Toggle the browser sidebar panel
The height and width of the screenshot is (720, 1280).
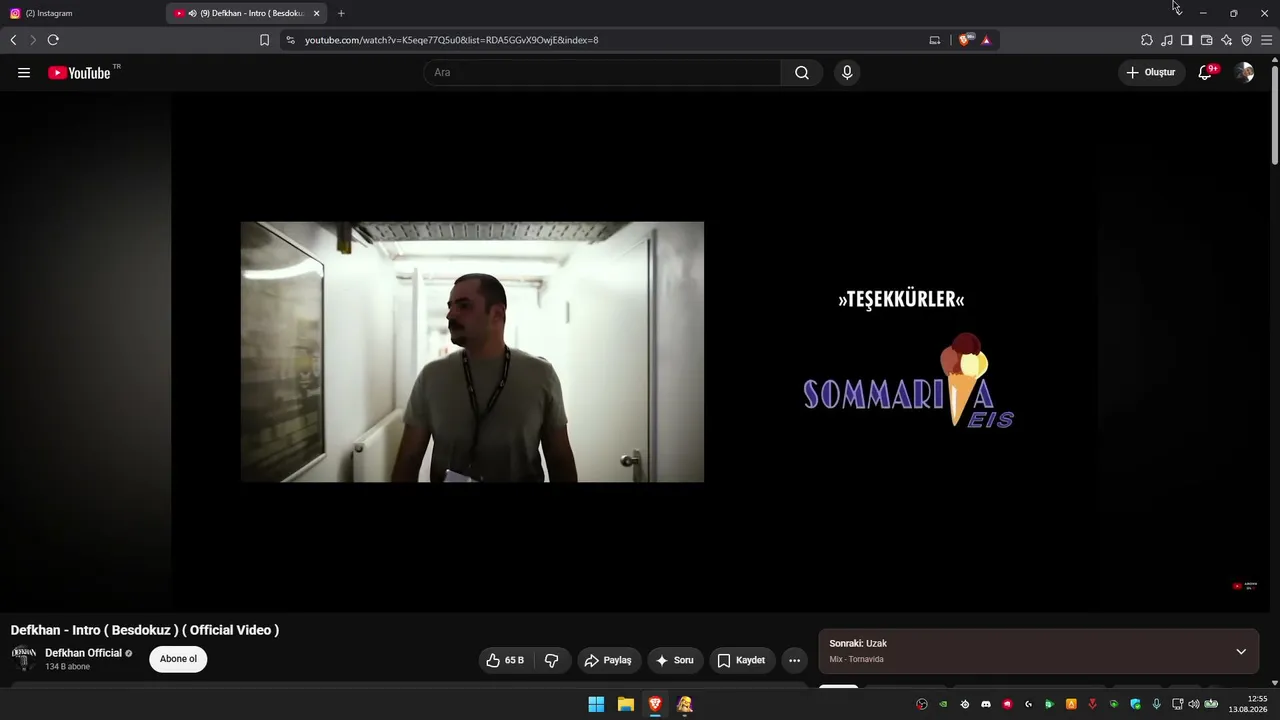[x=1186, y=40]
